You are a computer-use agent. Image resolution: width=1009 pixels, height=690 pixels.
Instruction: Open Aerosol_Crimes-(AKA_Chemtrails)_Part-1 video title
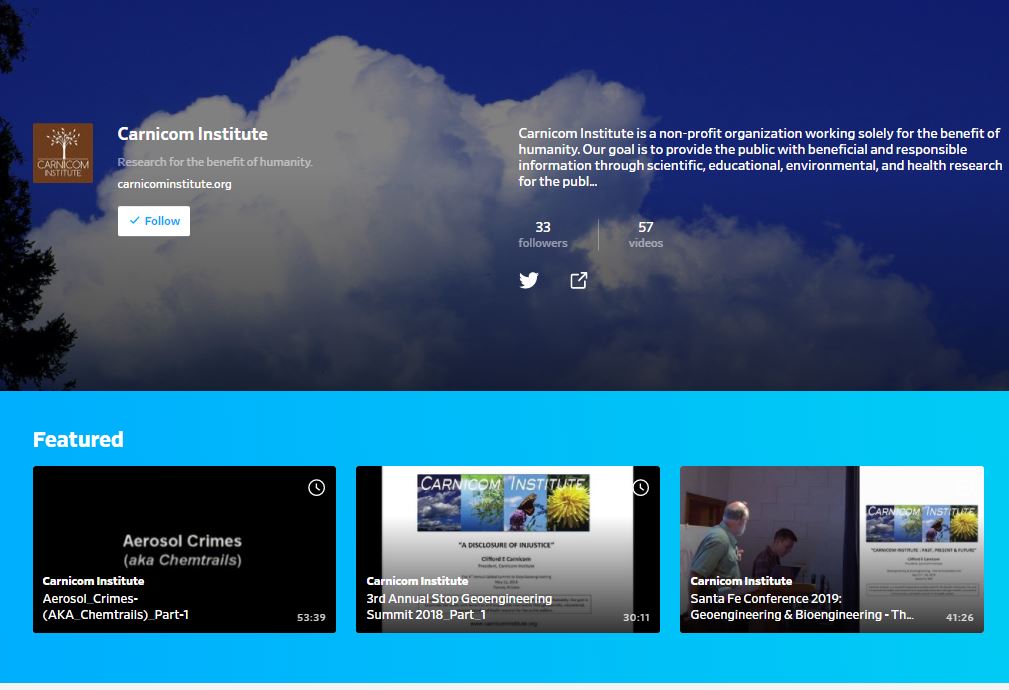point(116,606)
